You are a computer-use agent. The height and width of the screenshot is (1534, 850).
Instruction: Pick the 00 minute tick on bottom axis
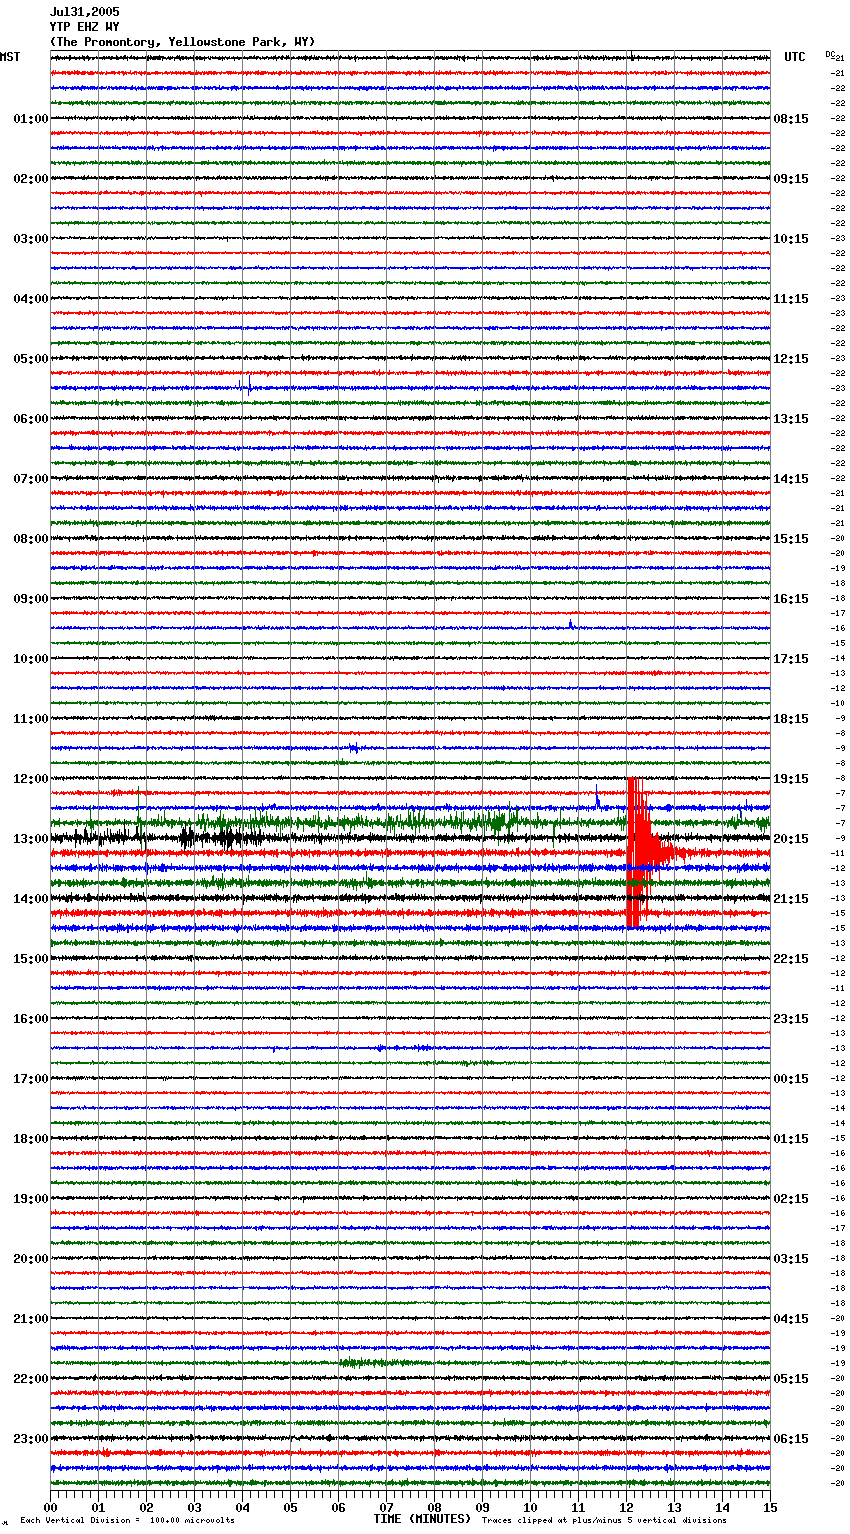[50, 1507]
